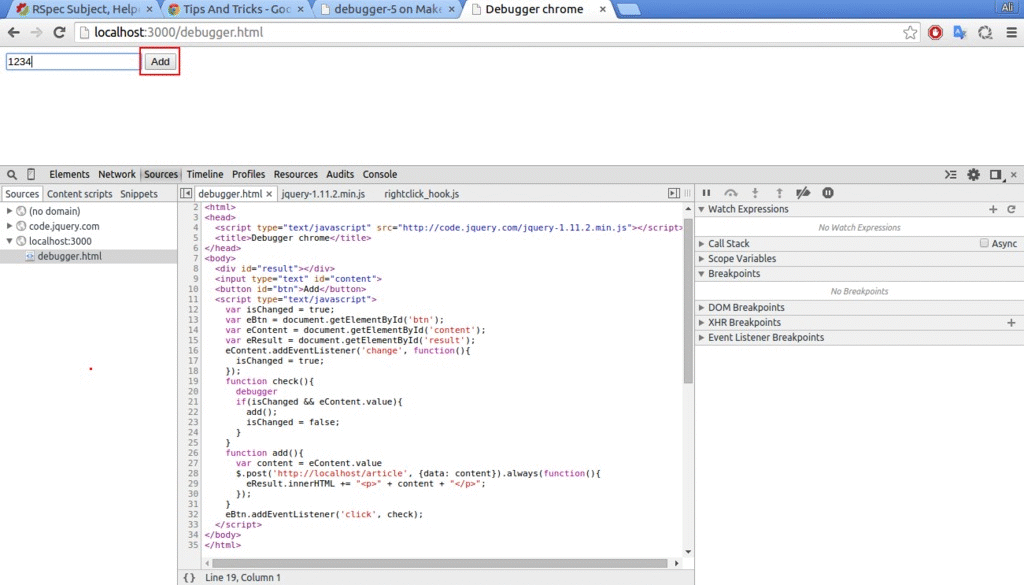
Task: Open the DevTools settings gear
Action: pos(973,174)
